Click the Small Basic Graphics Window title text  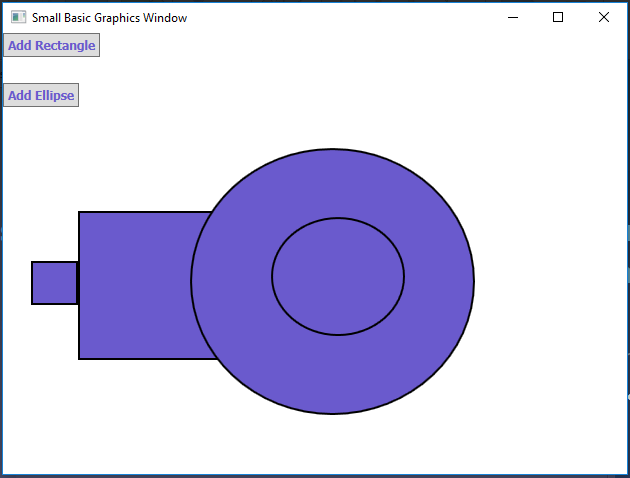point(109,18)
